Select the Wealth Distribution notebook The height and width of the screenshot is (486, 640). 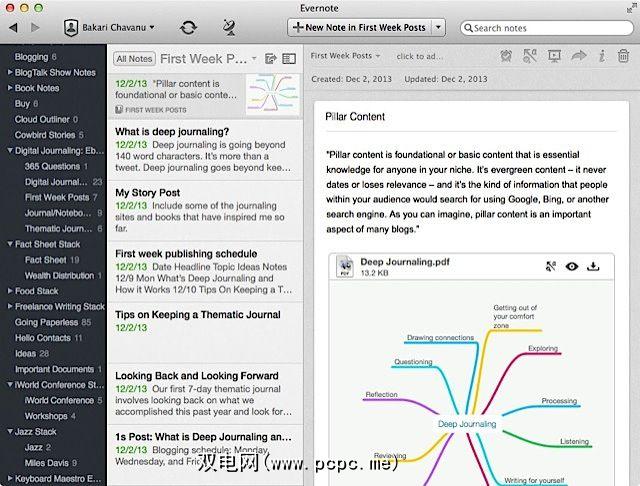point(63,275)
